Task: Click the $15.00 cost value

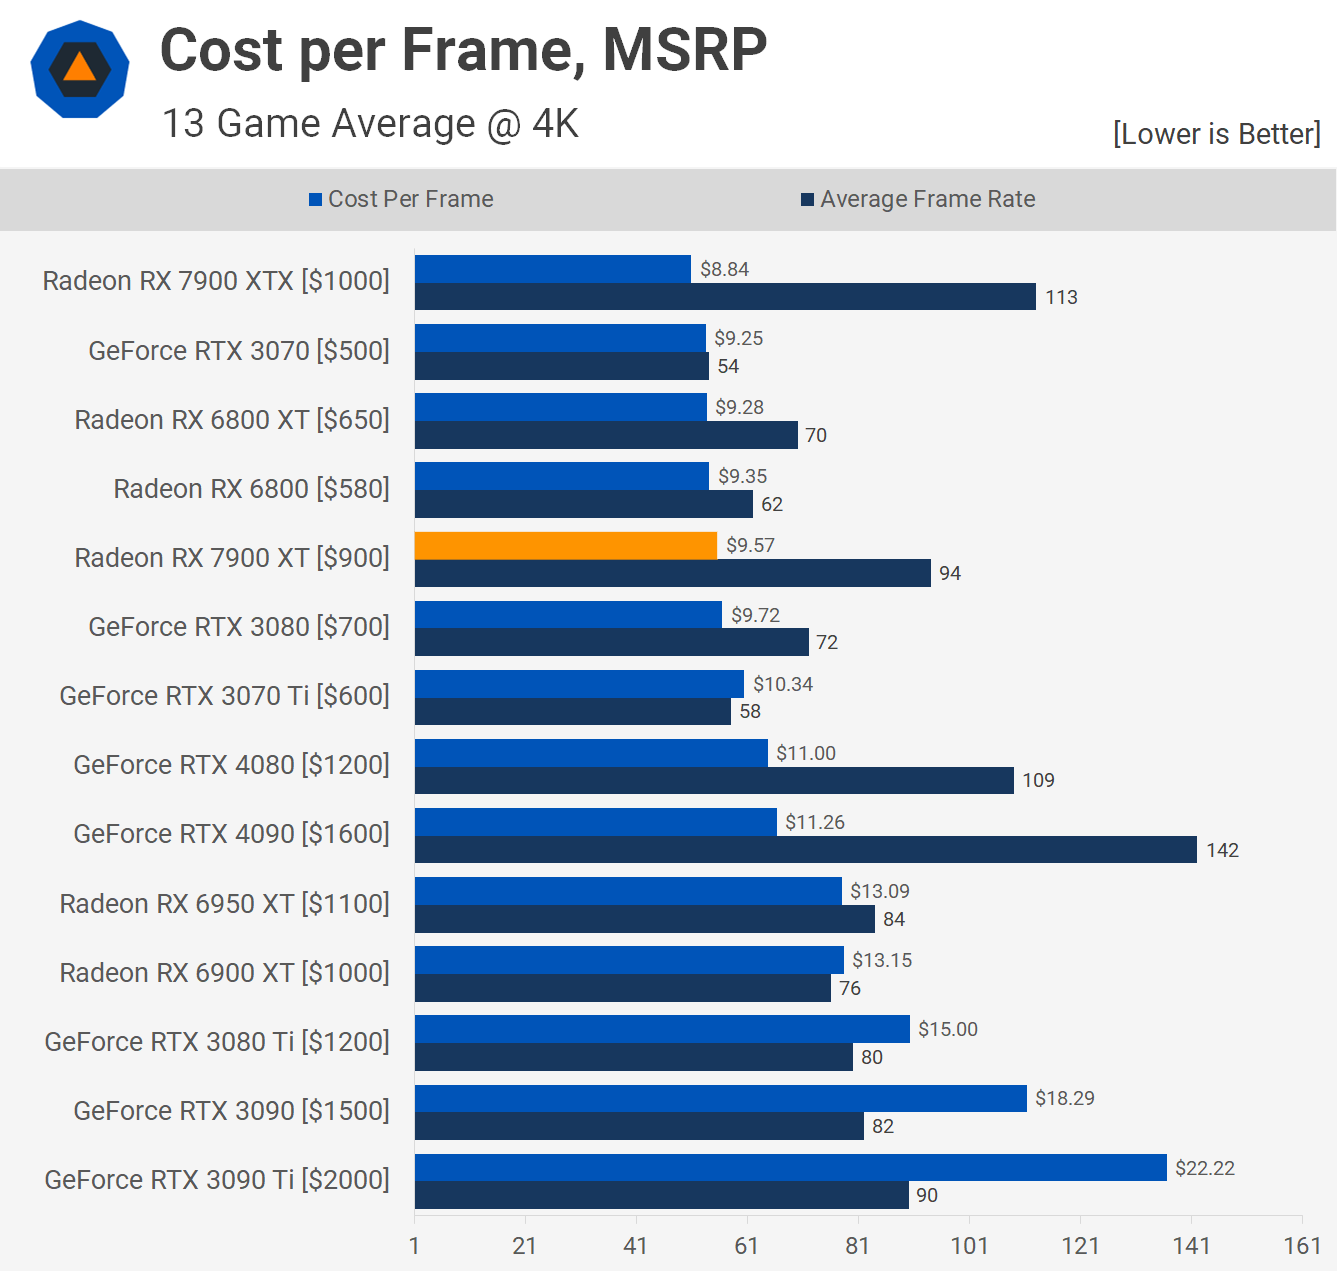Action: click(948, 1029)
